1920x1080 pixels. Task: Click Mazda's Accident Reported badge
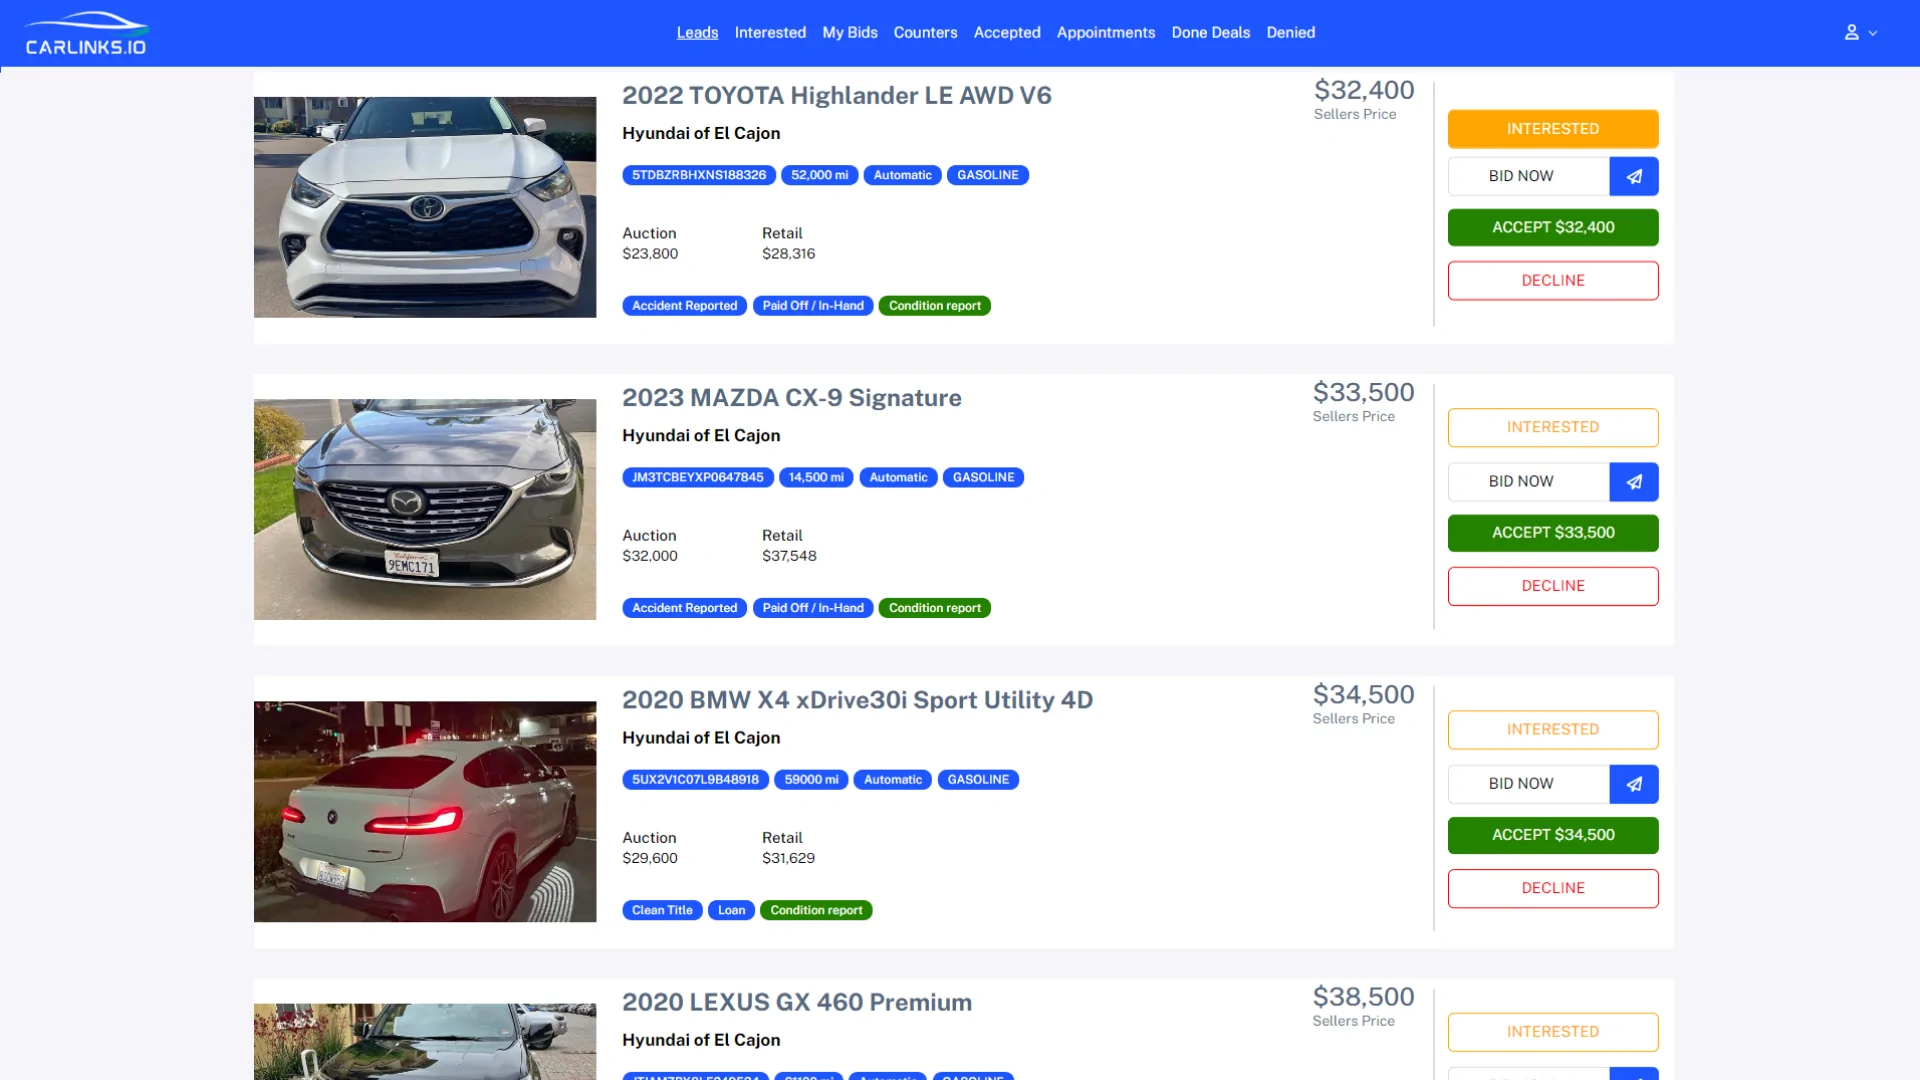tap(684, 608)
